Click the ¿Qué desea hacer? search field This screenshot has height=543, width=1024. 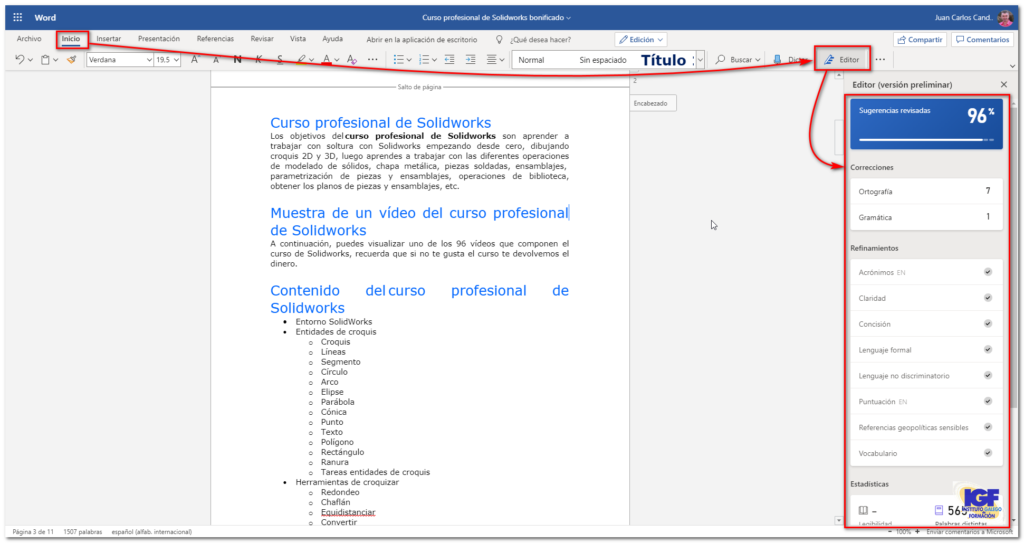[x=541, y=40]
